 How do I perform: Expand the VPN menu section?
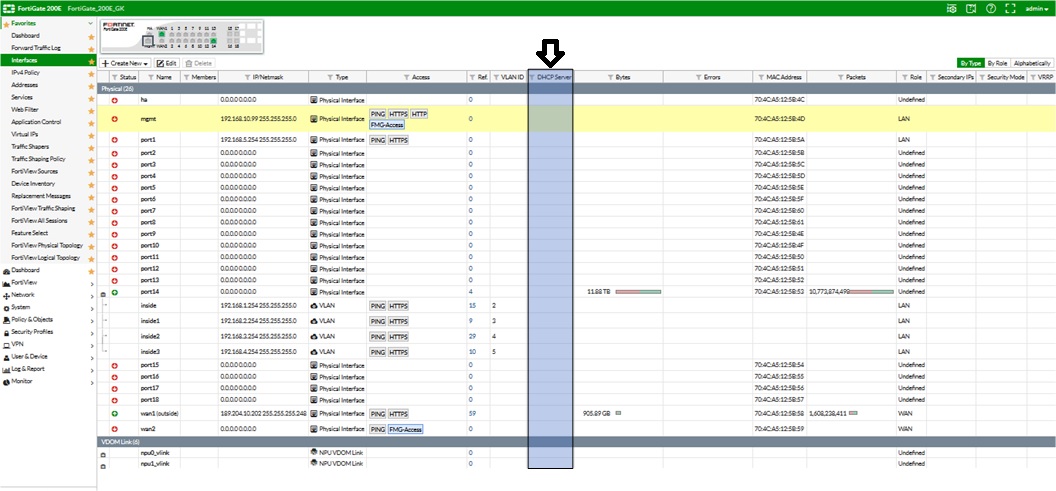(x=91, y=344)
